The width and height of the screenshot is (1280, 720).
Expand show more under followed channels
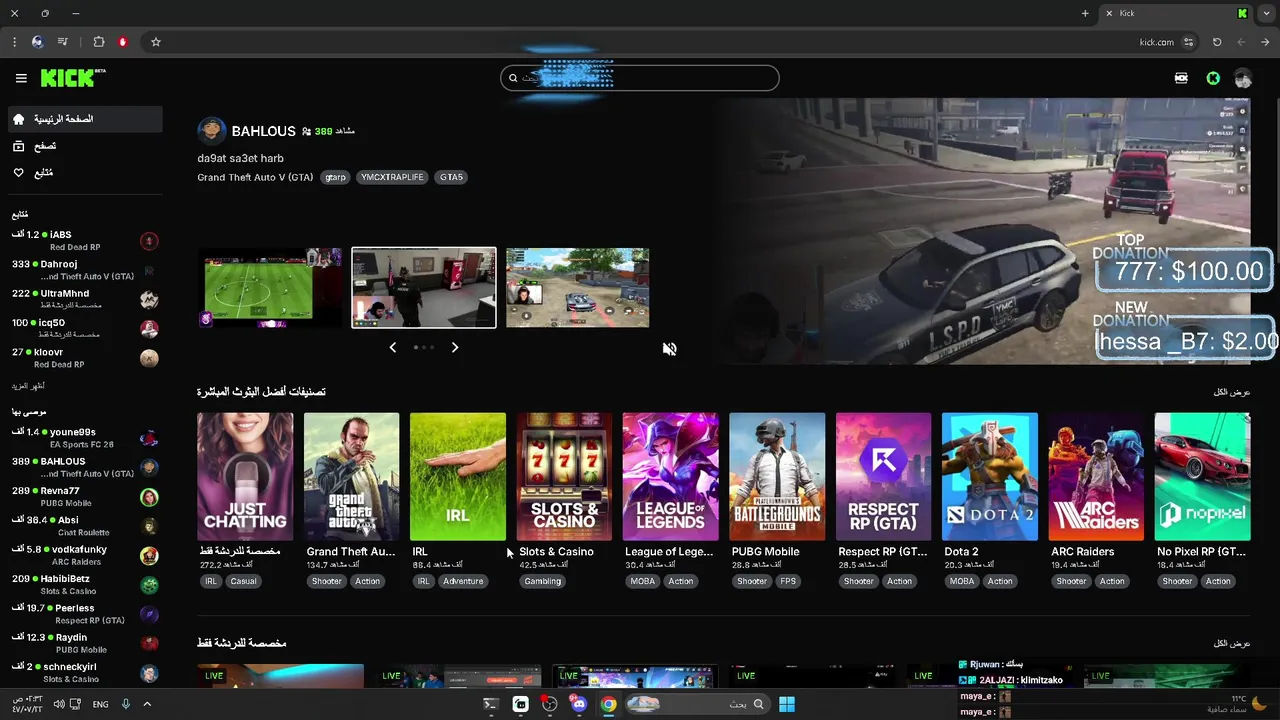point(28,386)
